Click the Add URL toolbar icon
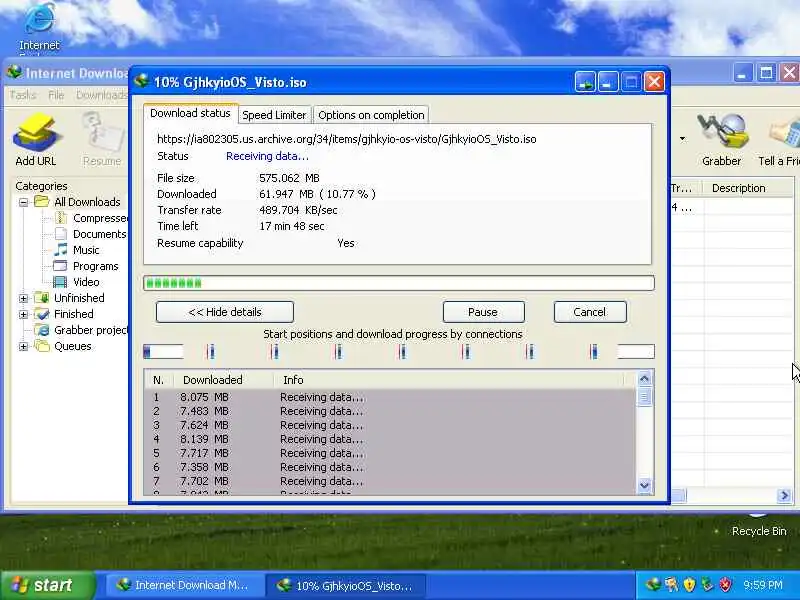800x600 pixels. (36, 139)
